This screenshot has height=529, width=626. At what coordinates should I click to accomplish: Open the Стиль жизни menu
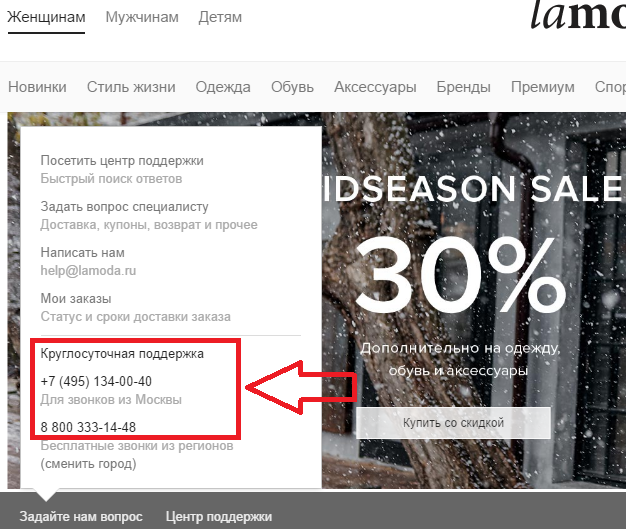click(131, 87)
